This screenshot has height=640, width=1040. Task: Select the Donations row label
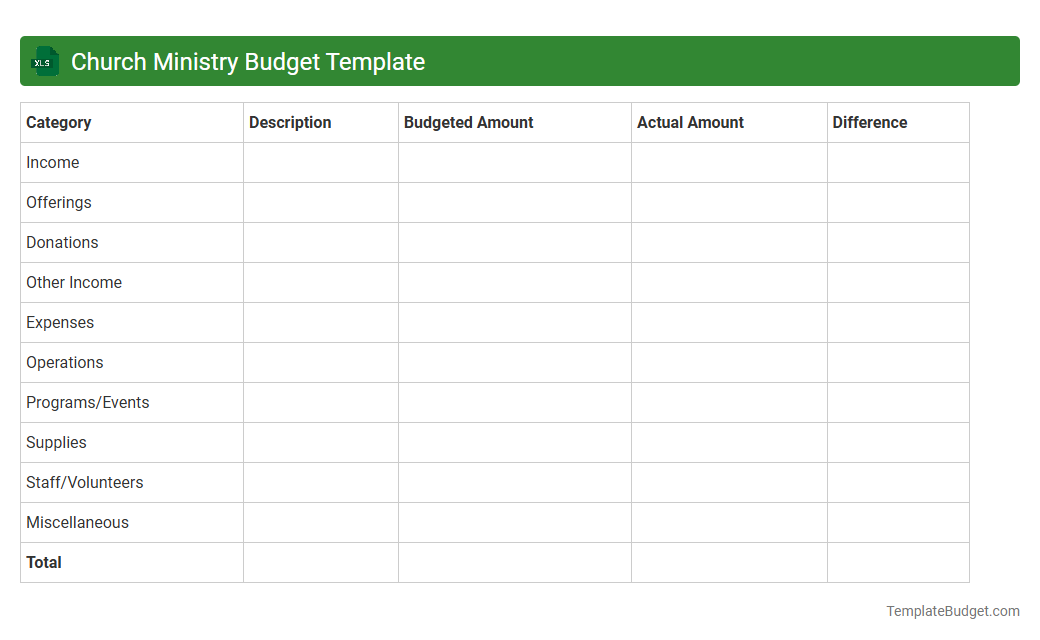(x=62, y=242)
